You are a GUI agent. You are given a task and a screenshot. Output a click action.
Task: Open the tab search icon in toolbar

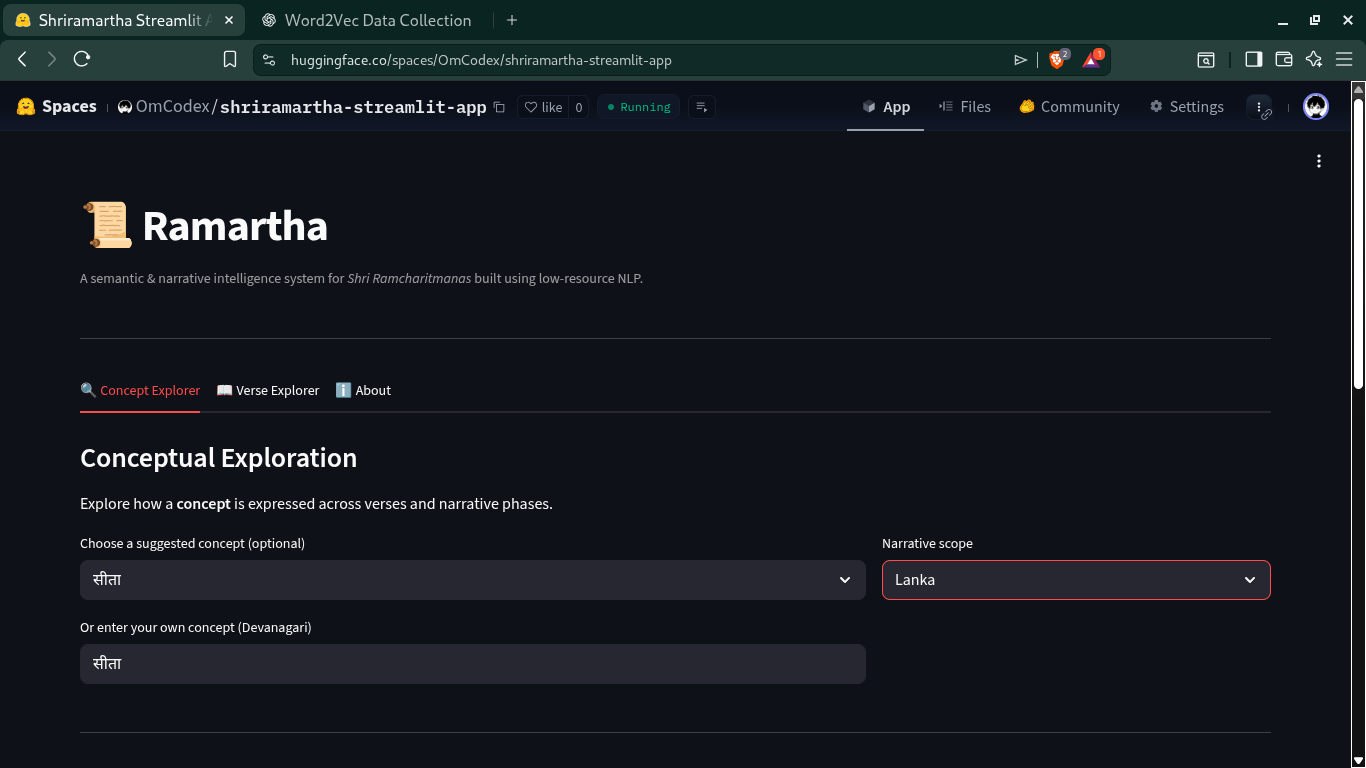tap(1206, 60)
